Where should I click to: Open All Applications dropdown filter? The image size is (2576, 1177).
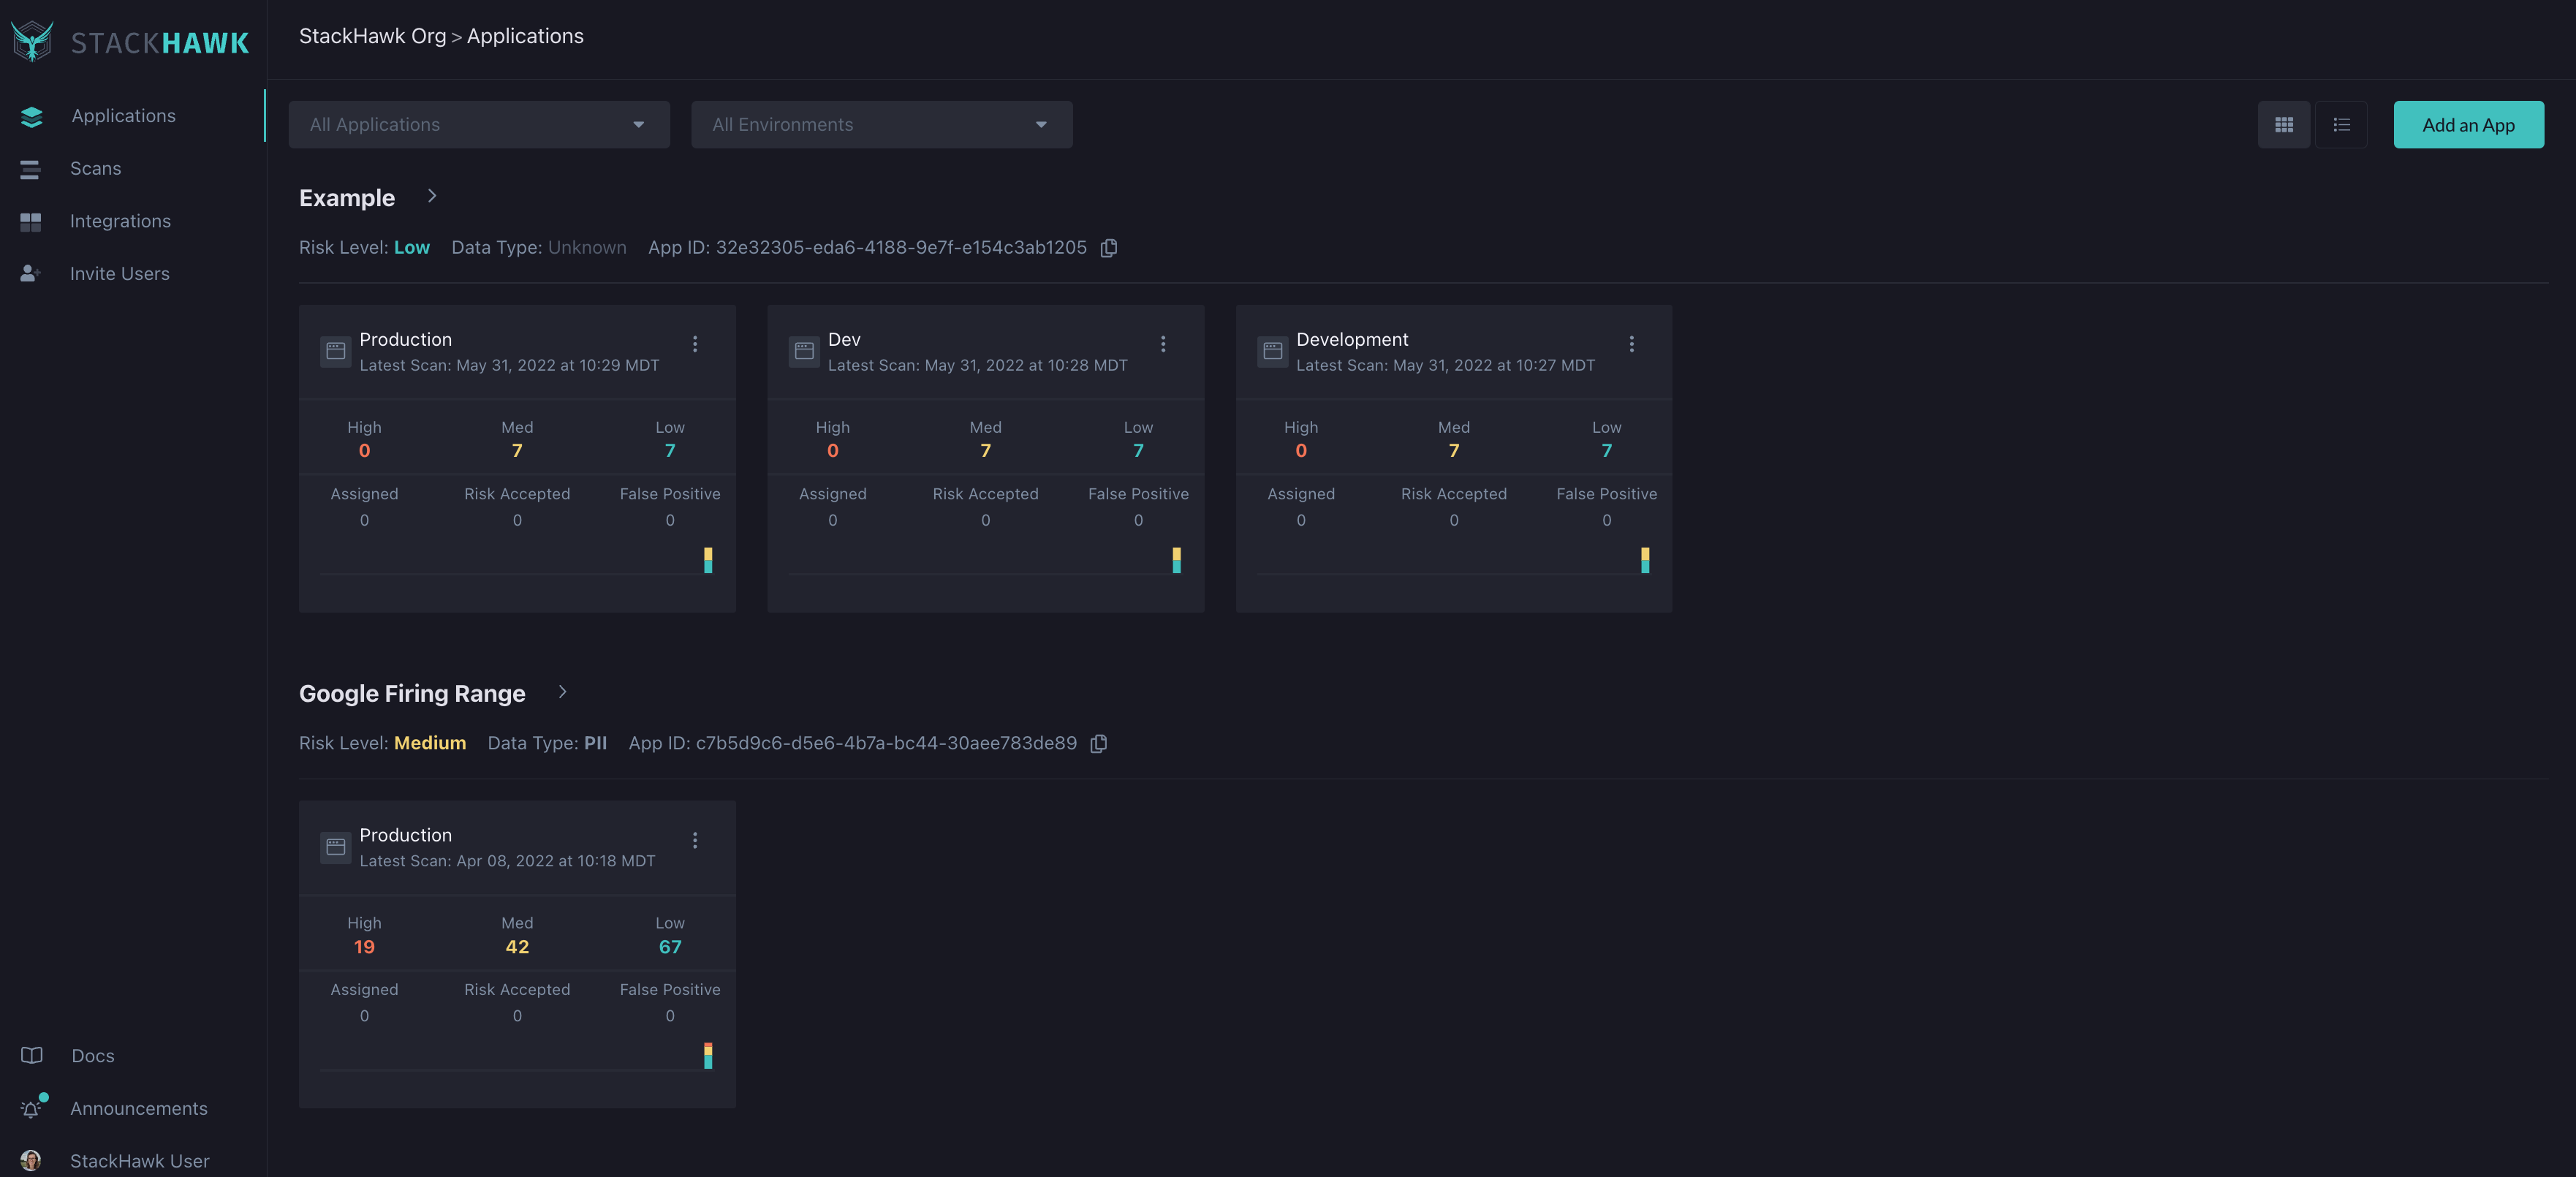[478, 124]
